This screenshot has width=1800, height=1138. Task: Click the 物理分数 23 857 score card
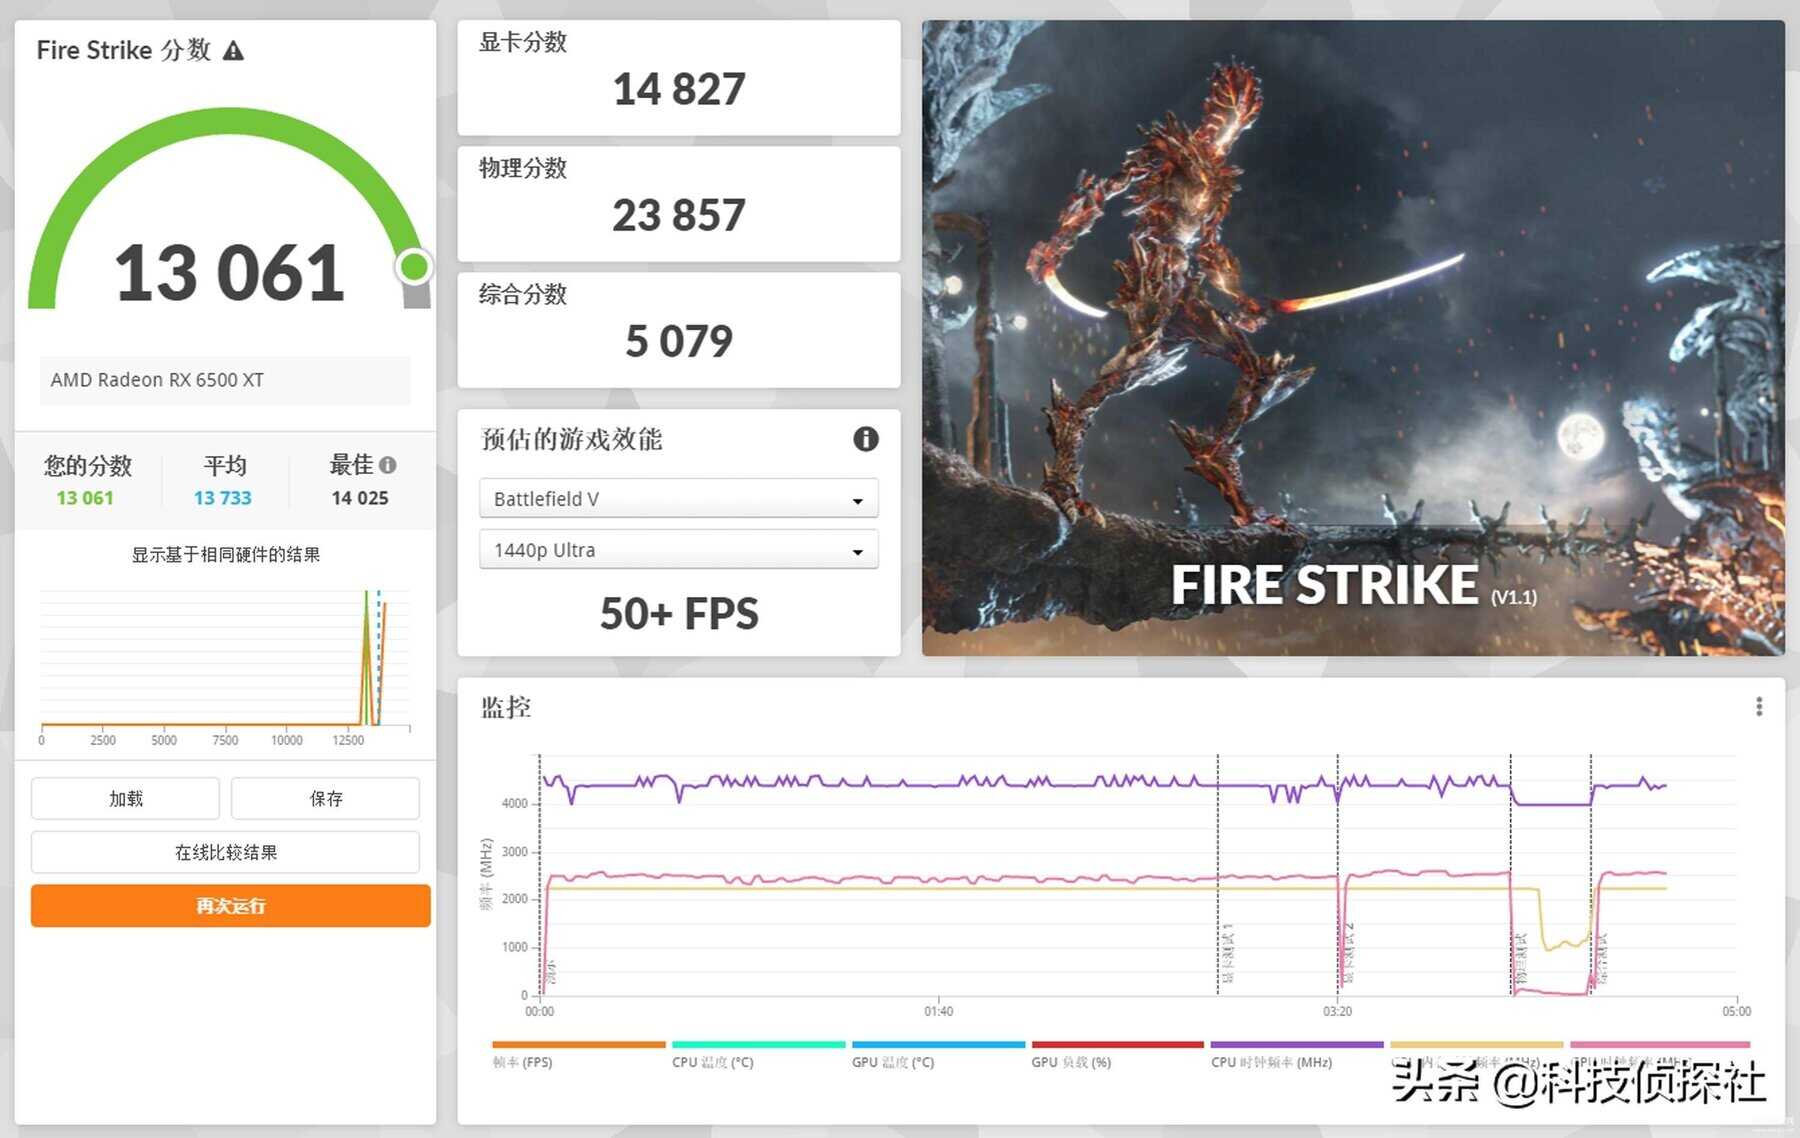(679, 204)
